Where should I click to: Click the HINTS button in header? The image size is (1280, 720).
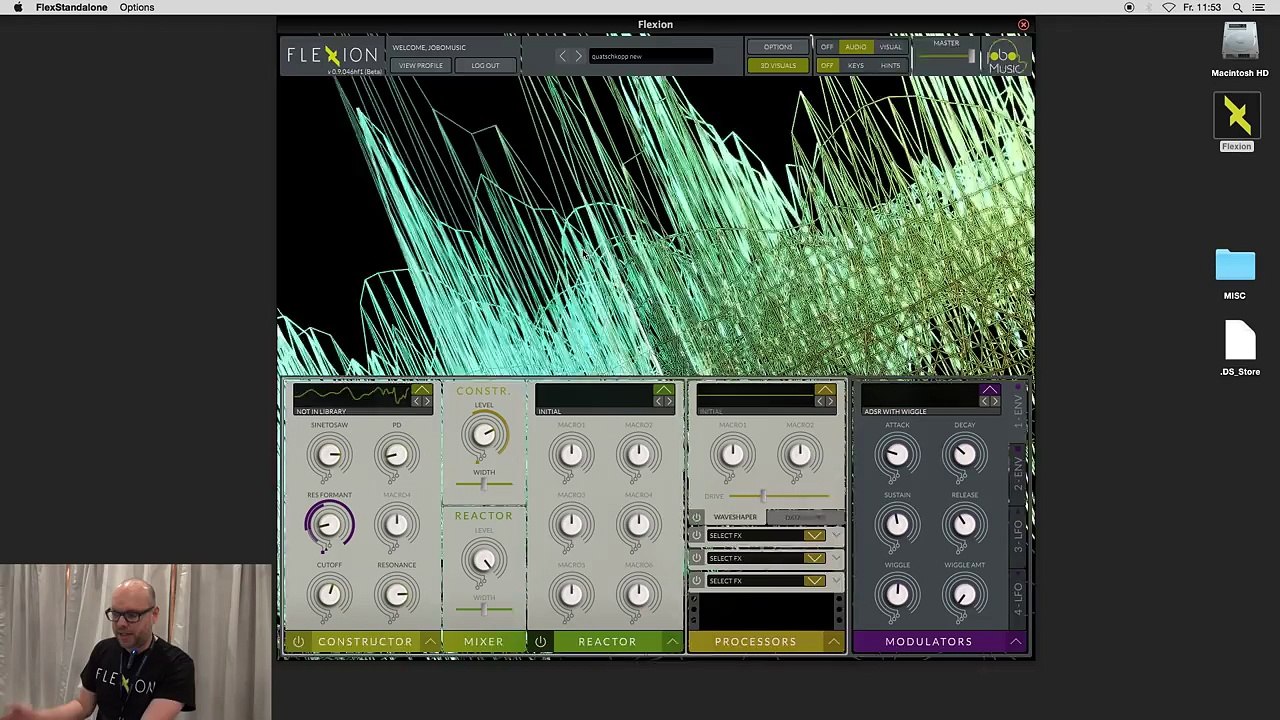point(890,66)
